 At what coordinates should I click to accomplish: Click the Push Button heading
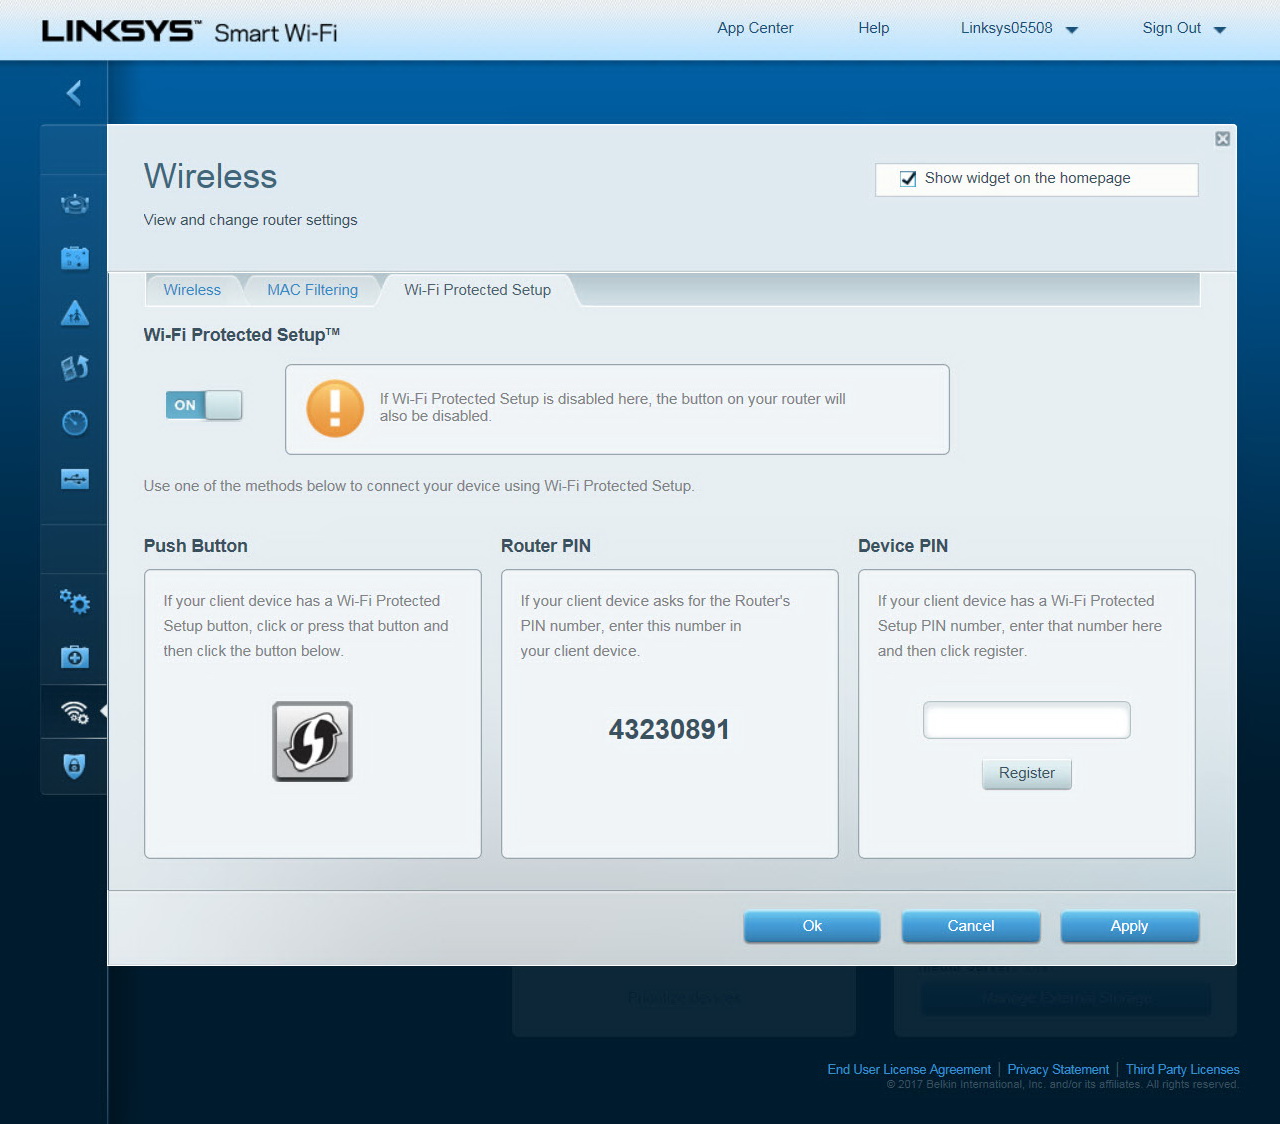pyautogui.click(x=196, y=546)
